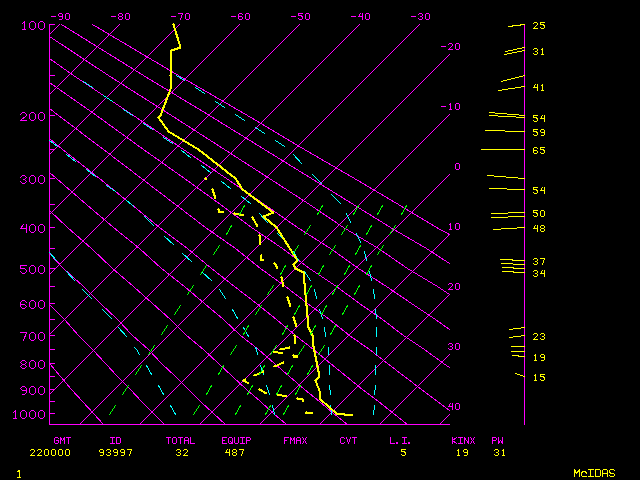Select the KINX header label
This screenshot has width=640, height=480.
coord(463,440)
